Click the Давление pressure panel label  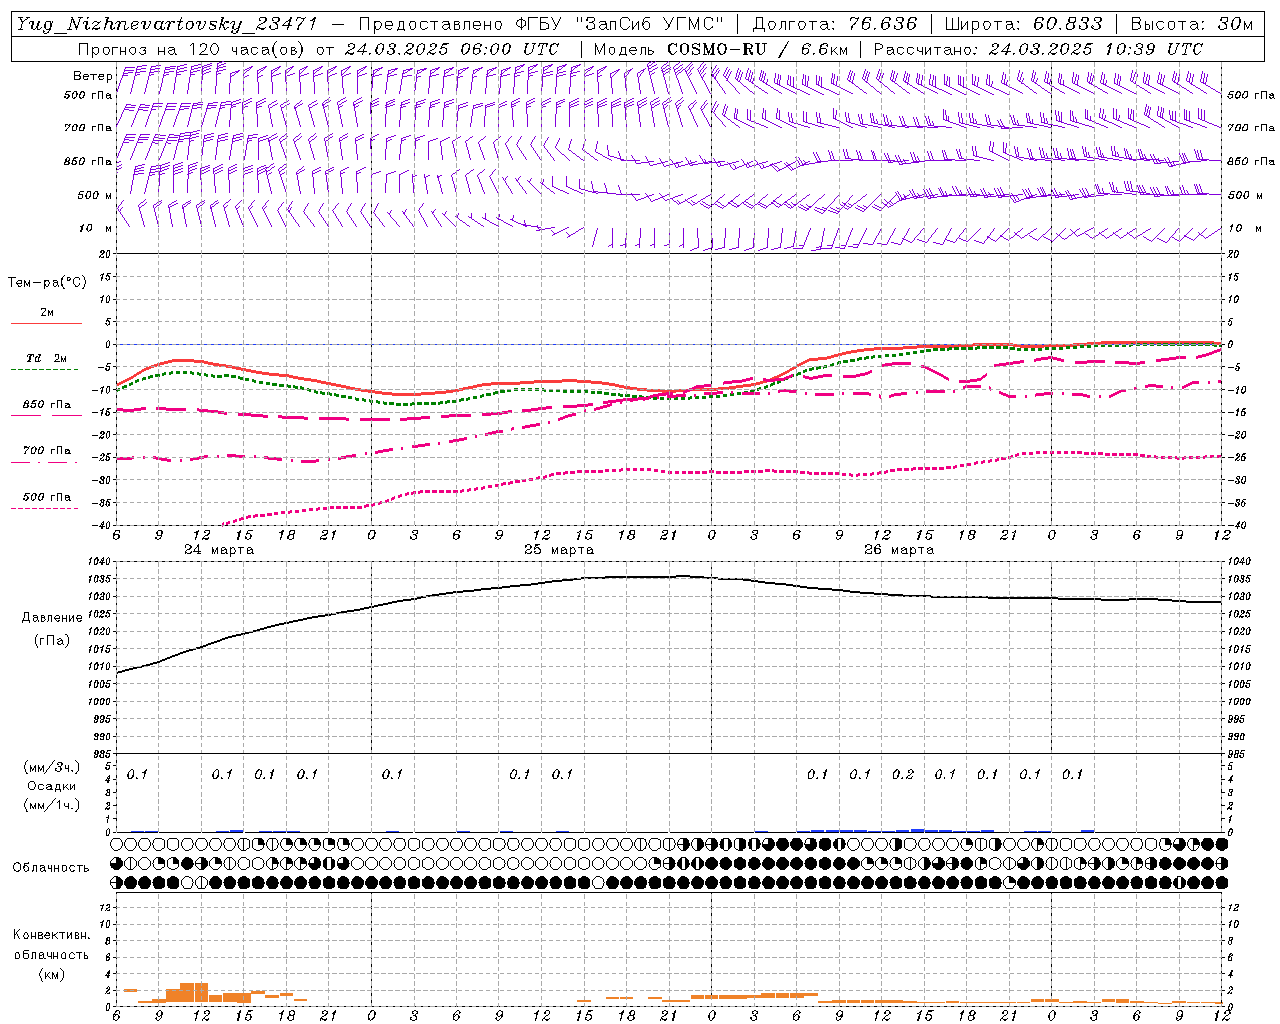click(x=52, y=618)
